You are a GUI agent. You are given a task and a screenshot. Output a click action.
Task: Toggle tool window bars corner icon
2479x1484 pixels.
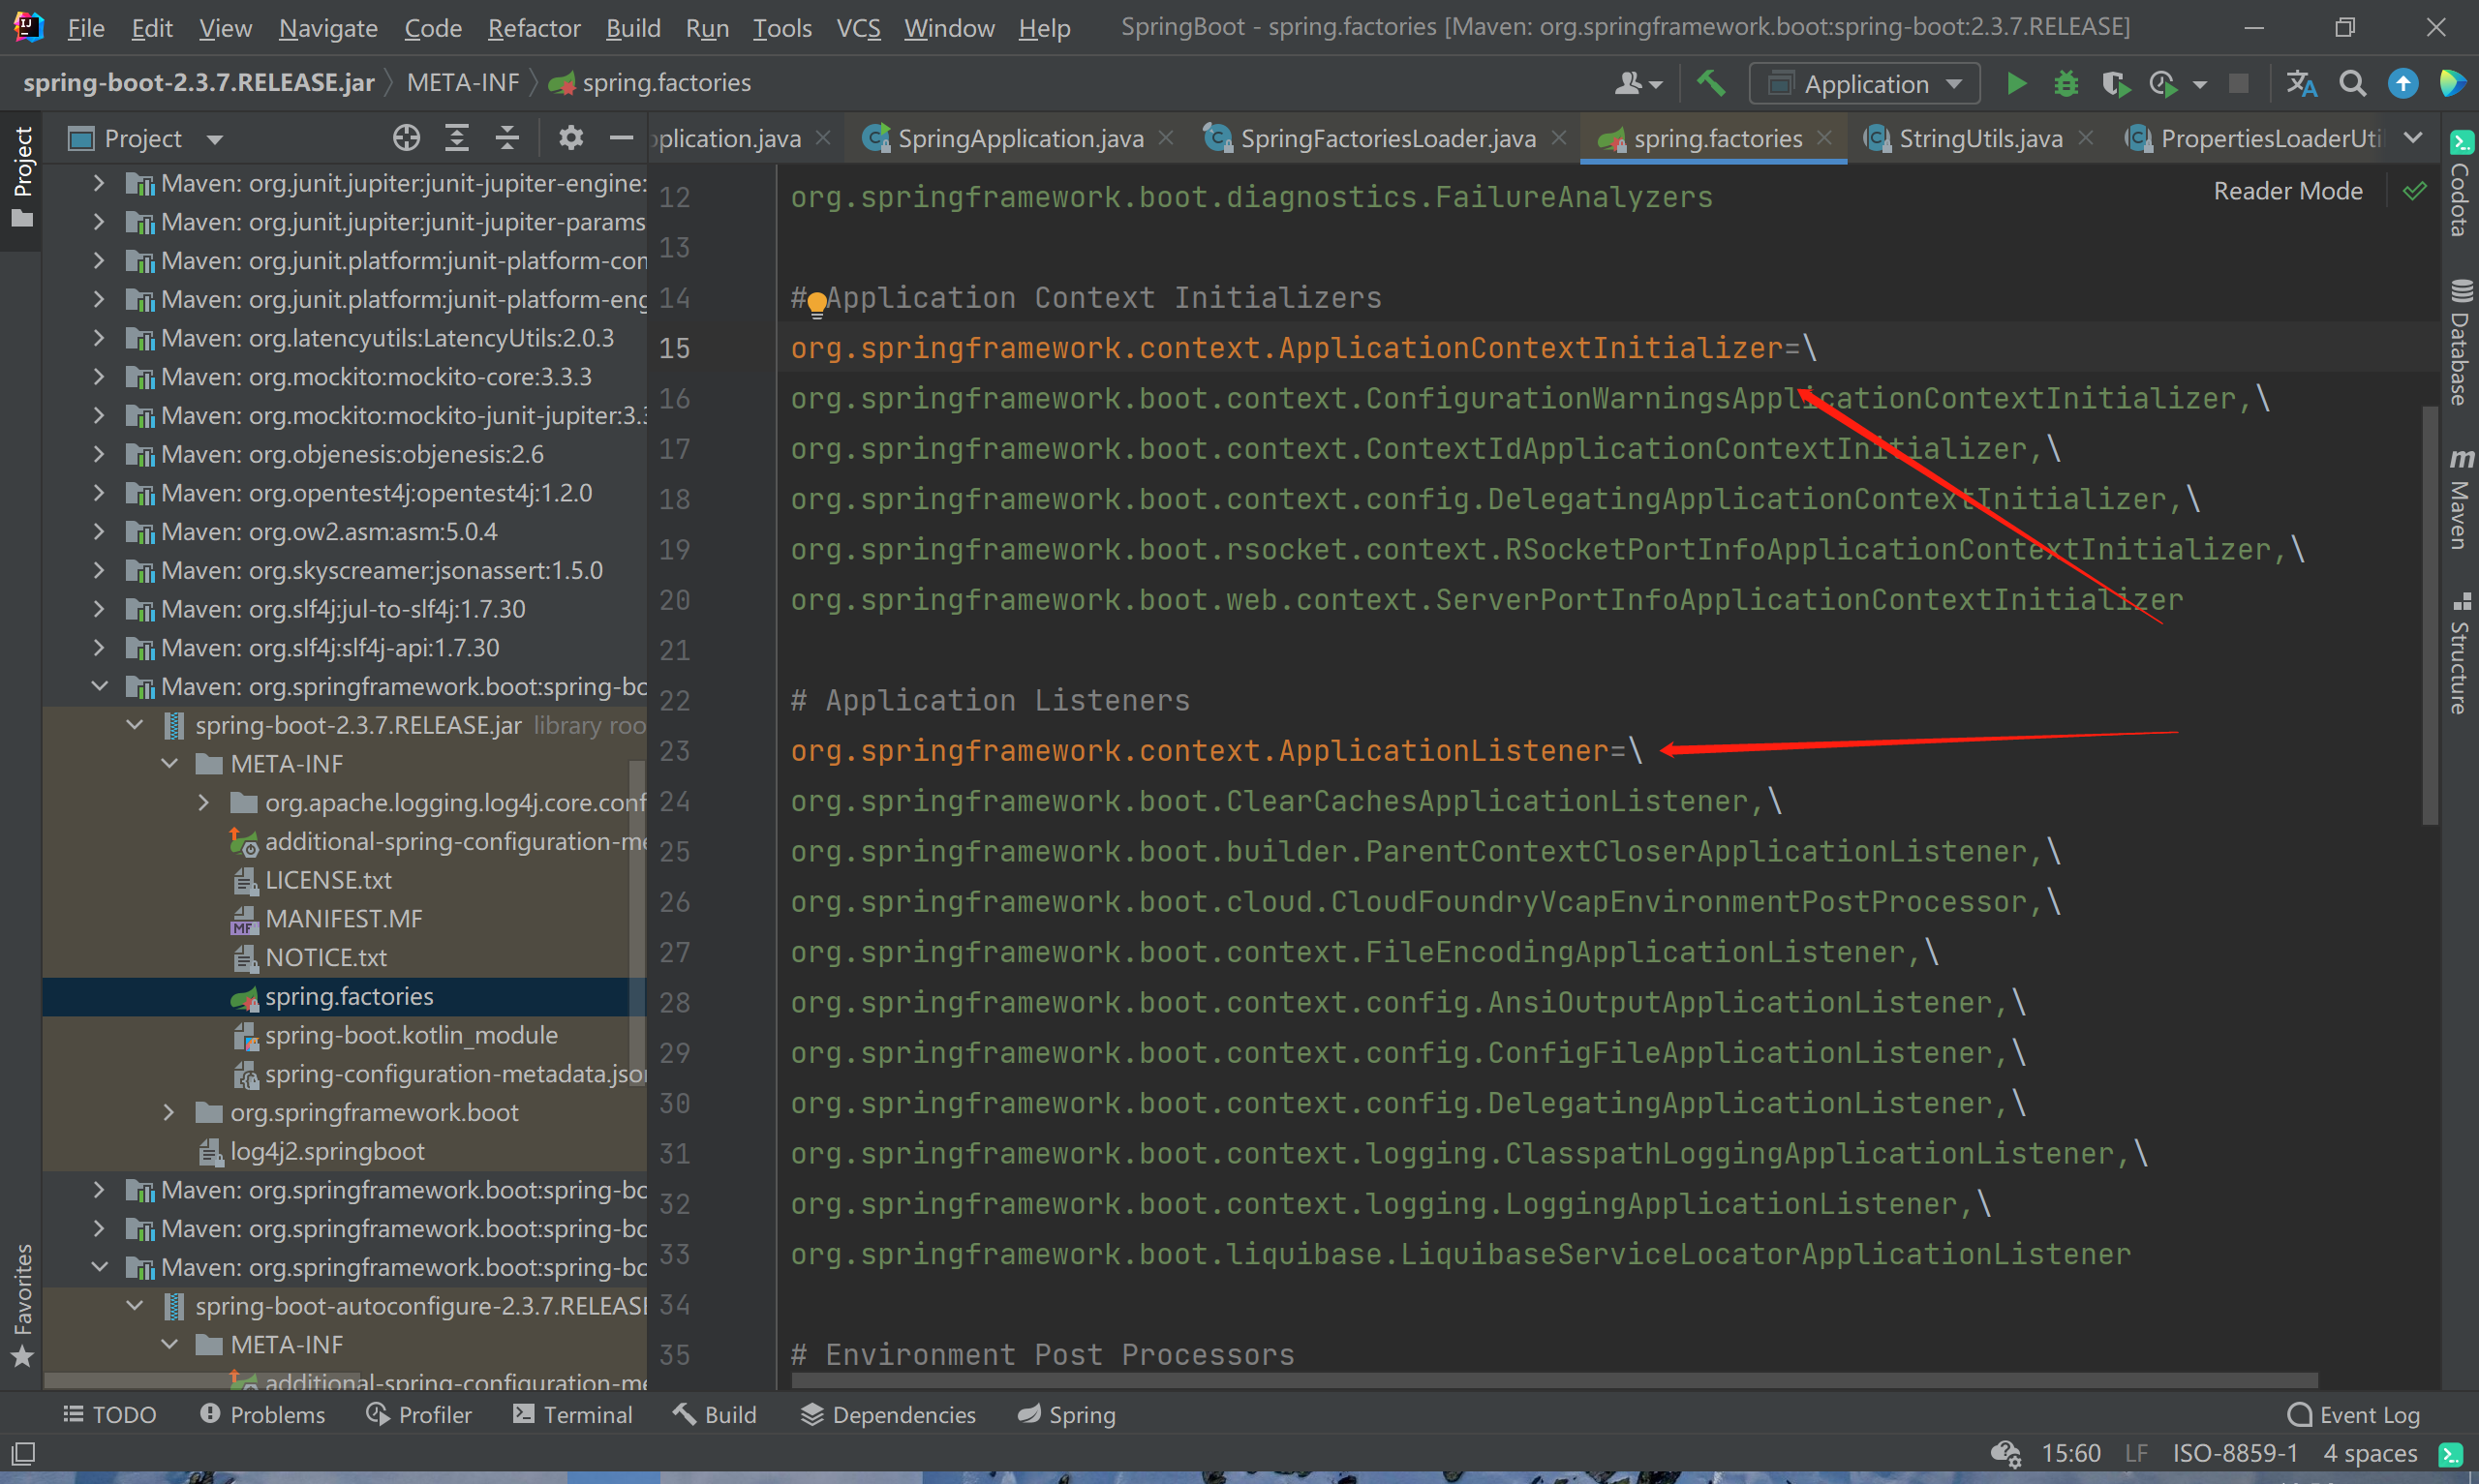[23, 1453]
